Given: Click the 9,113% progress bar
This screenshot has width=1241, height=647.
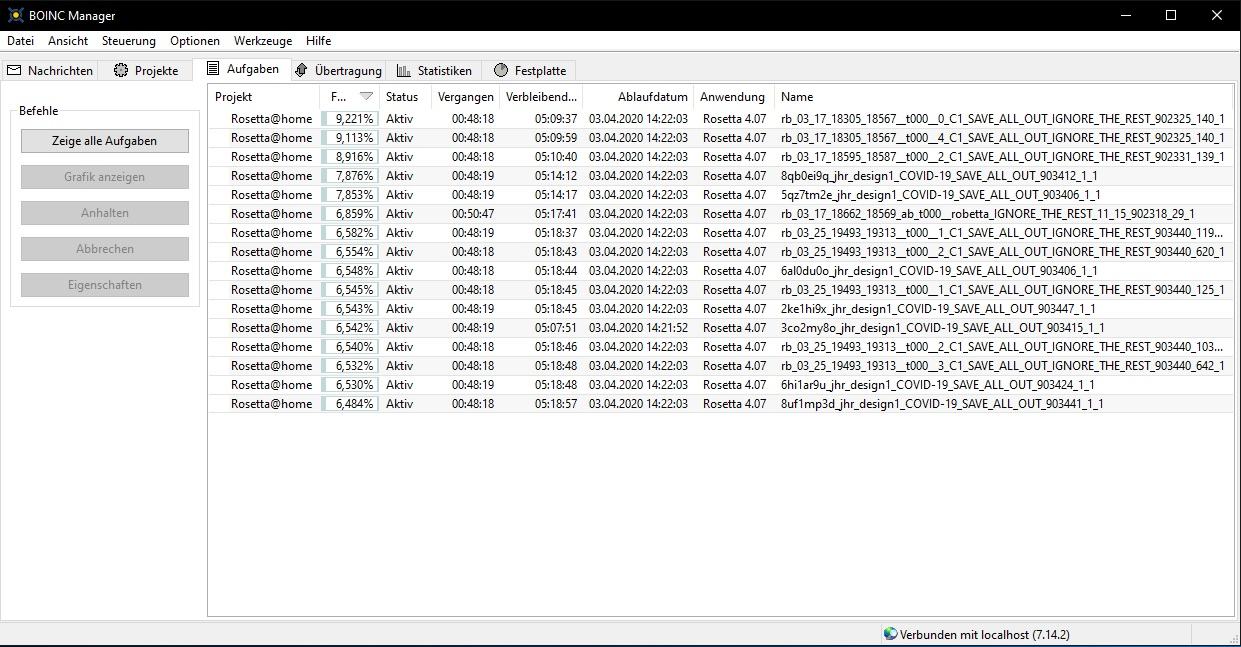Looking at the screenshot, I should (x=349, y=138).
